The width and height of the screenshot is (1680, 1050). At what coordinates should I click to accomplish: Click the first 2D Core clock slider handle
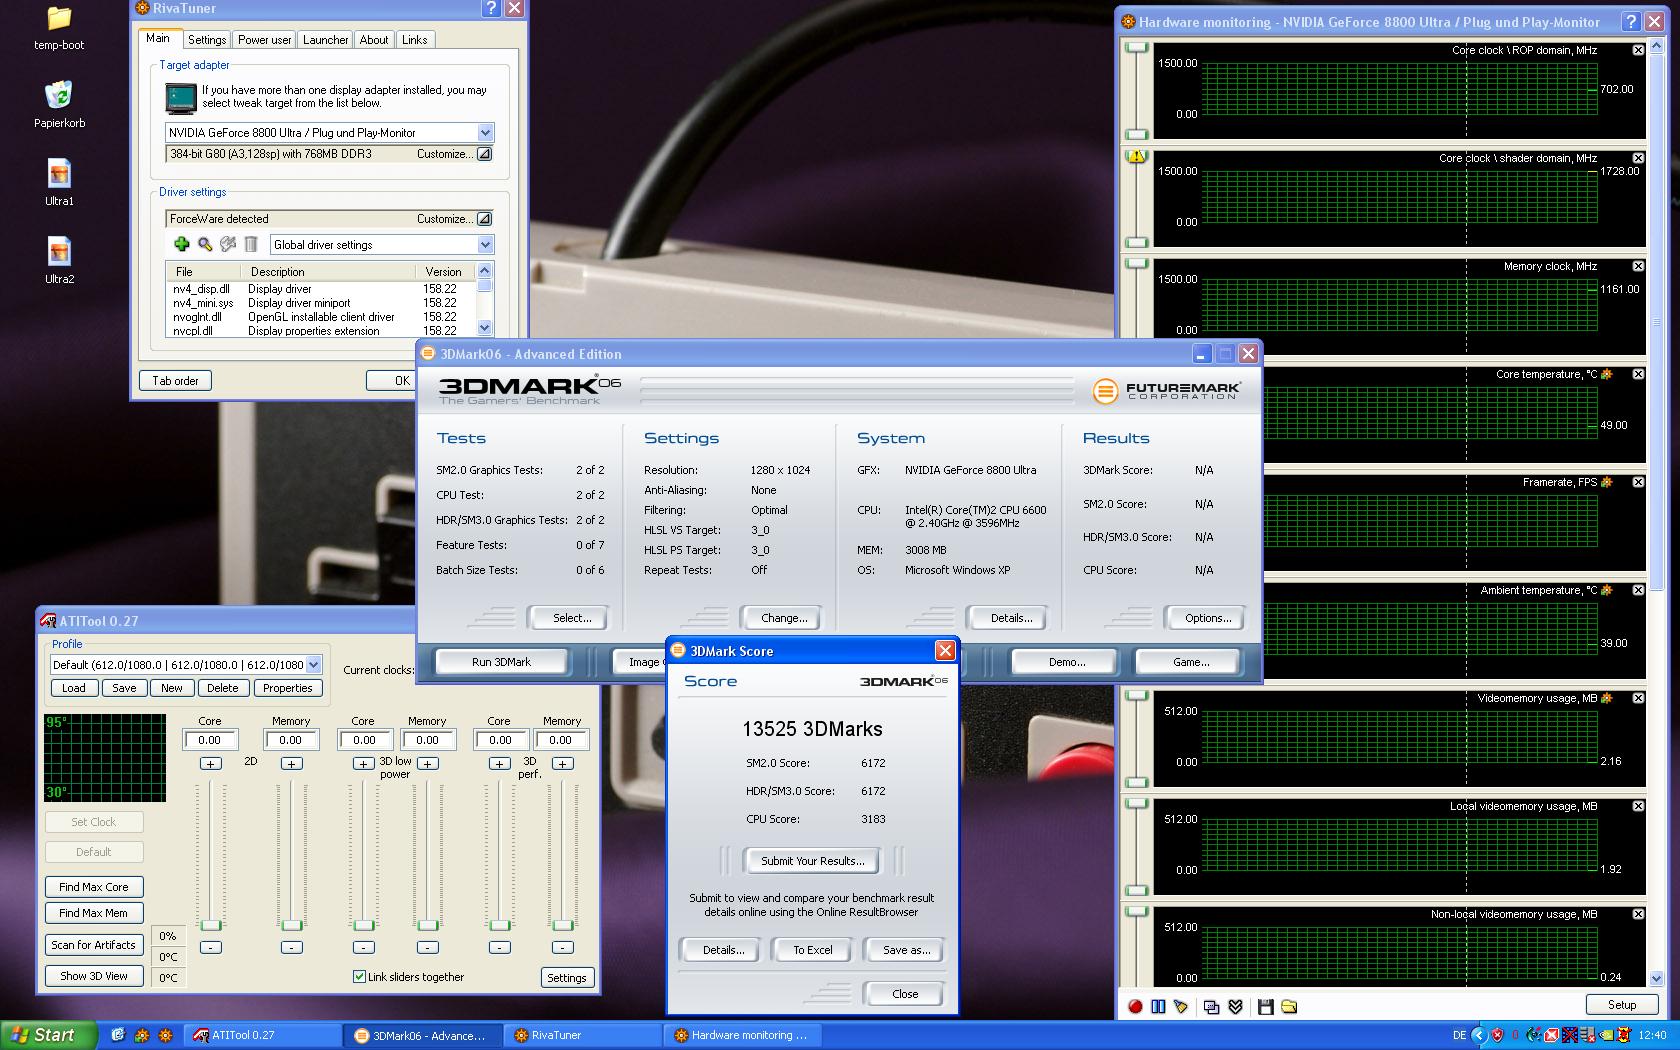point(210,925)
